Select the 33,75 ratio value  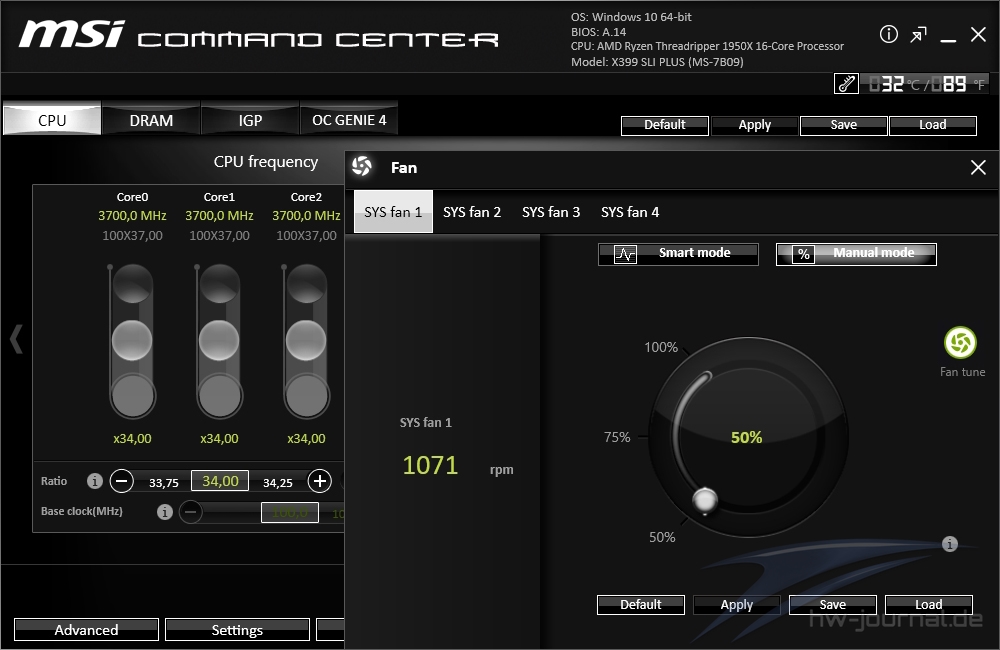[164, 483]
